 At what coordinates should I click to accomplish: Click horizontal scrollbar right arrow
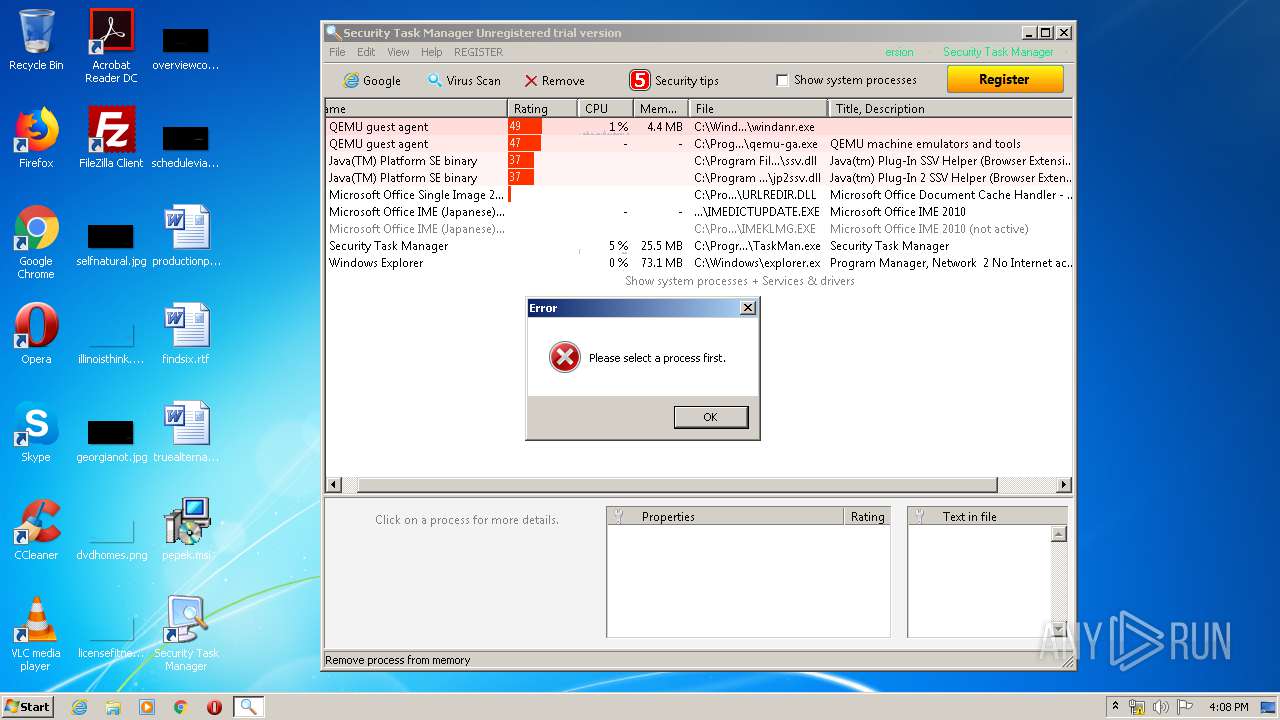1064,485
